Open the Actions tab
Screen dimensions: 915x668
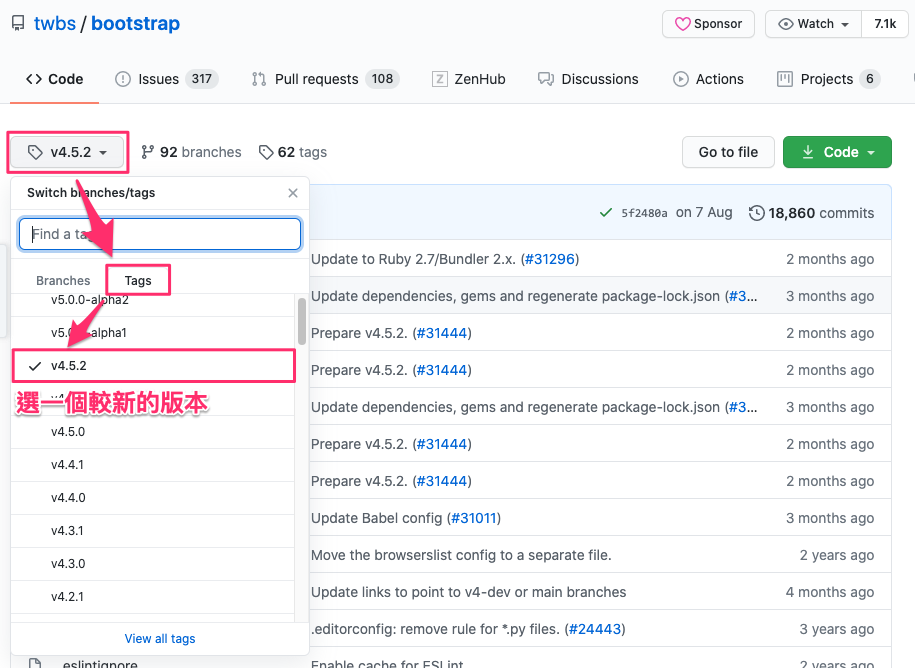708,79
